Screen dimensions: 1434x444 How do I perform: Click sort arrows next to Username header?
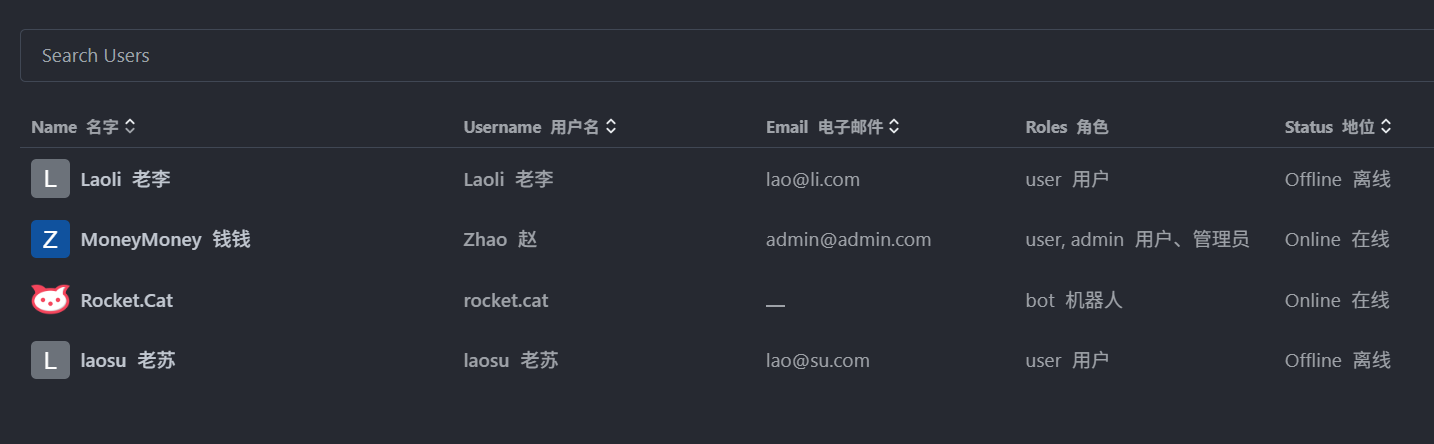pos(611,127)
